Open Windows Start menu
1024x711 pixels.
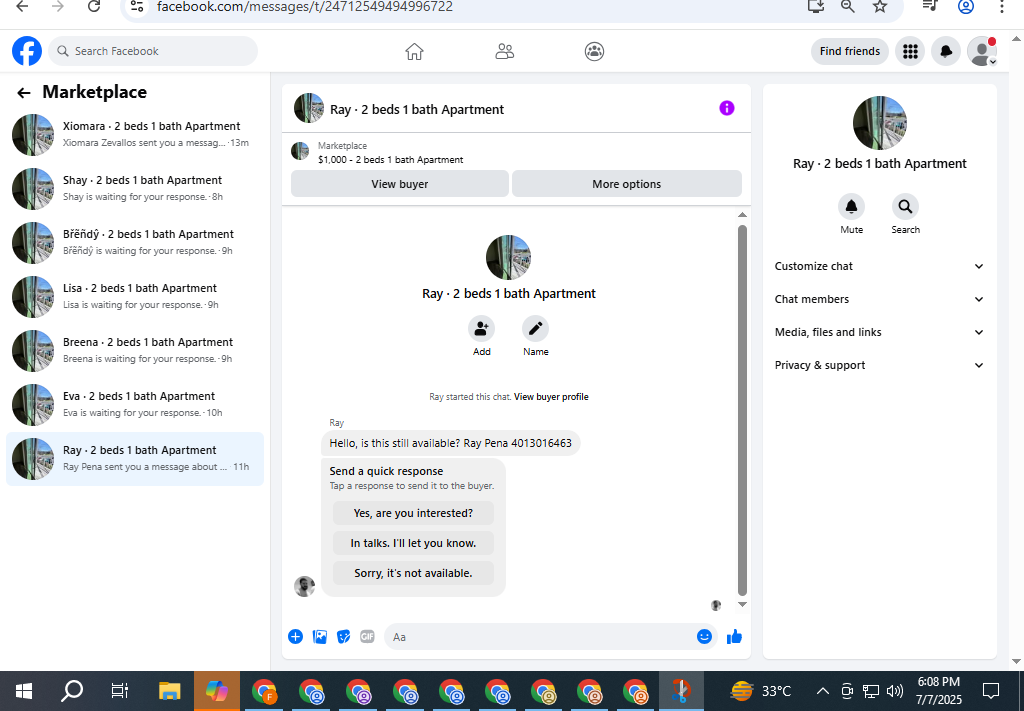pos(24,691)
